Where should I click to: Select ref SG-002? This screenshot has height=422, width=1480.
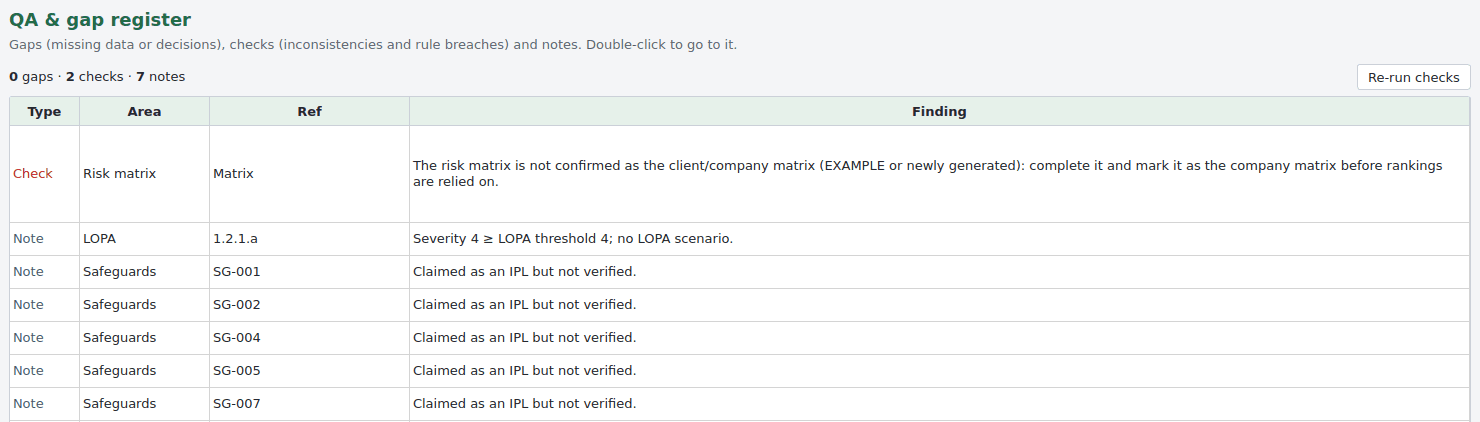[310, 305]
